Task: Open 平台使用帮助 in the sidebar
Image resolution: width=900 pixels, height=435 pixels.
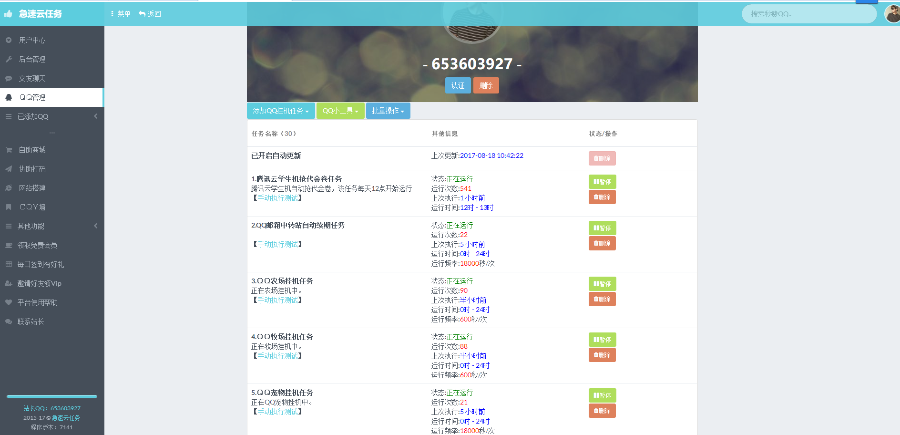Action: 52,302
